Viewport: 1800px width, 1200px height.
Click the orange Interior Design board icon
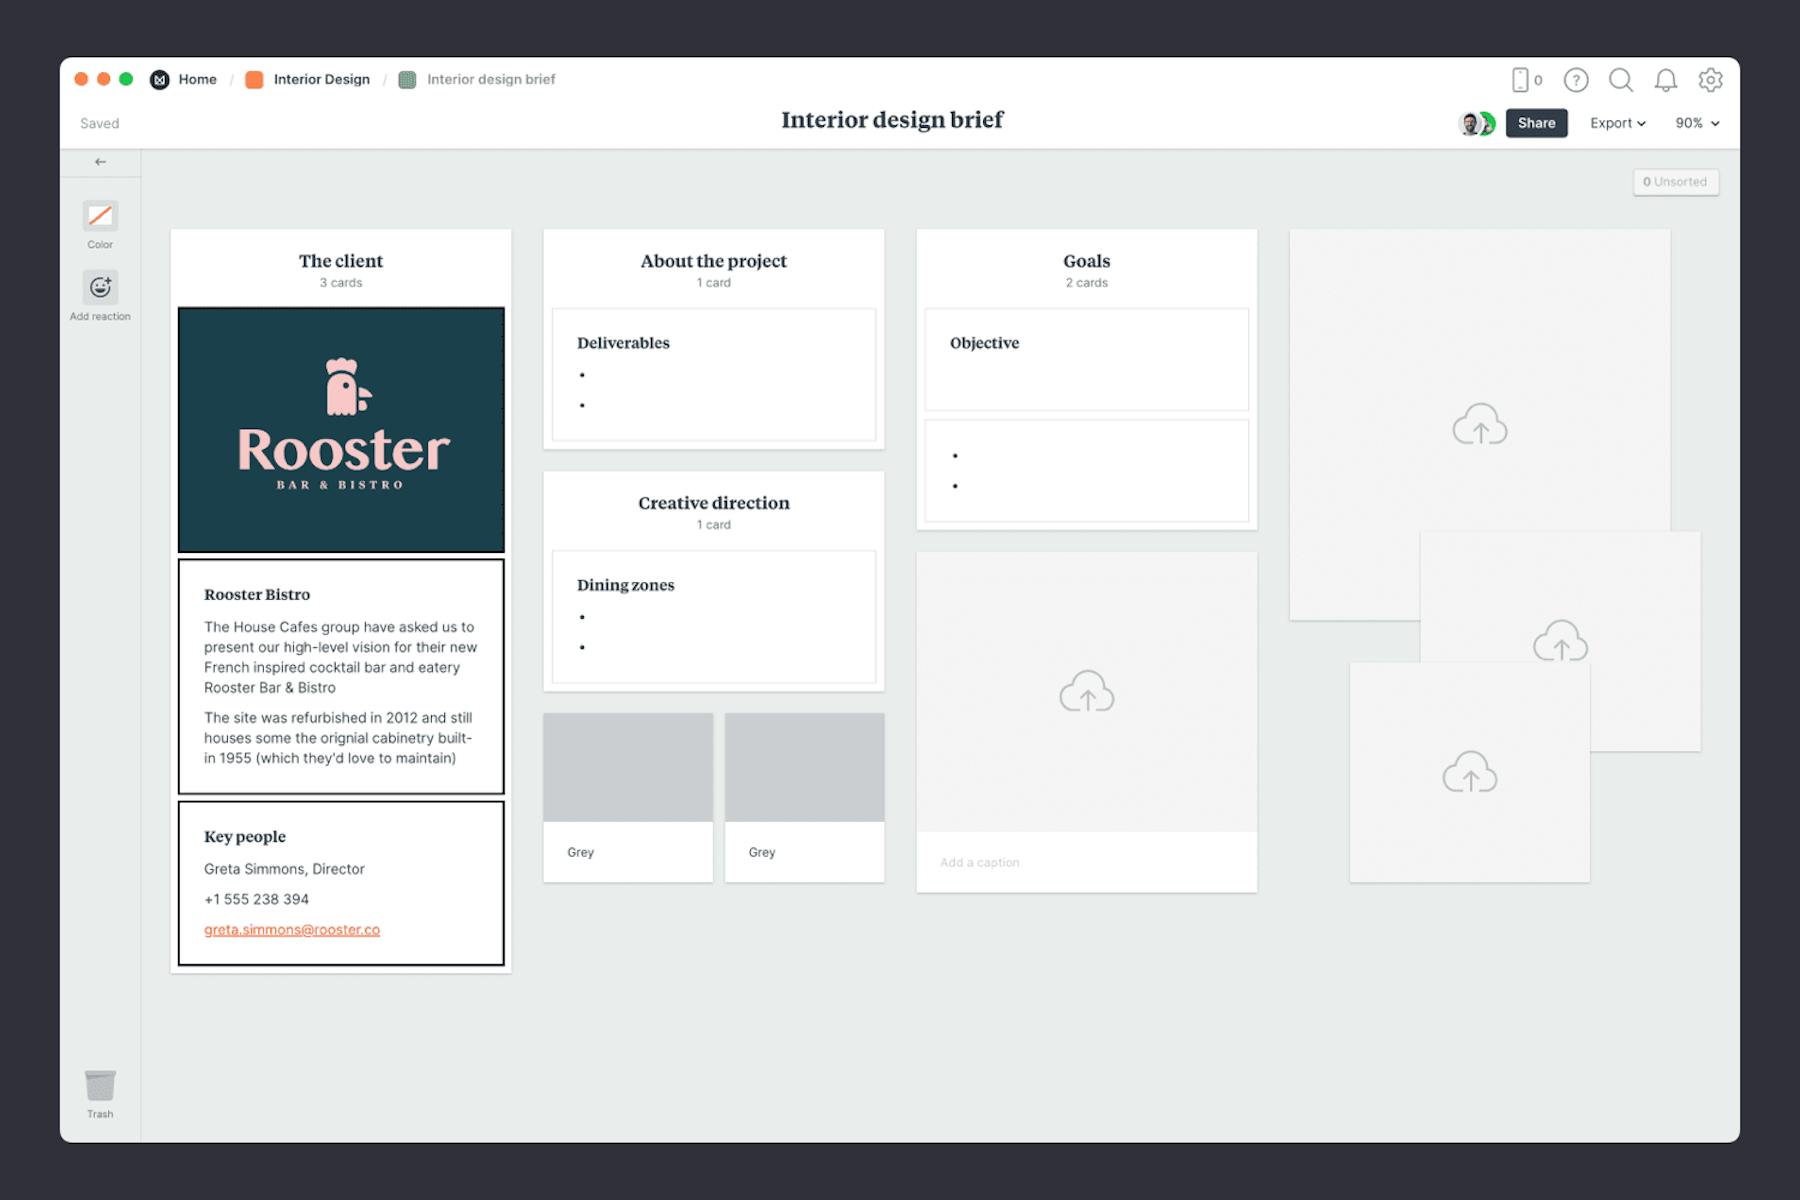click(x=254, y=79)
